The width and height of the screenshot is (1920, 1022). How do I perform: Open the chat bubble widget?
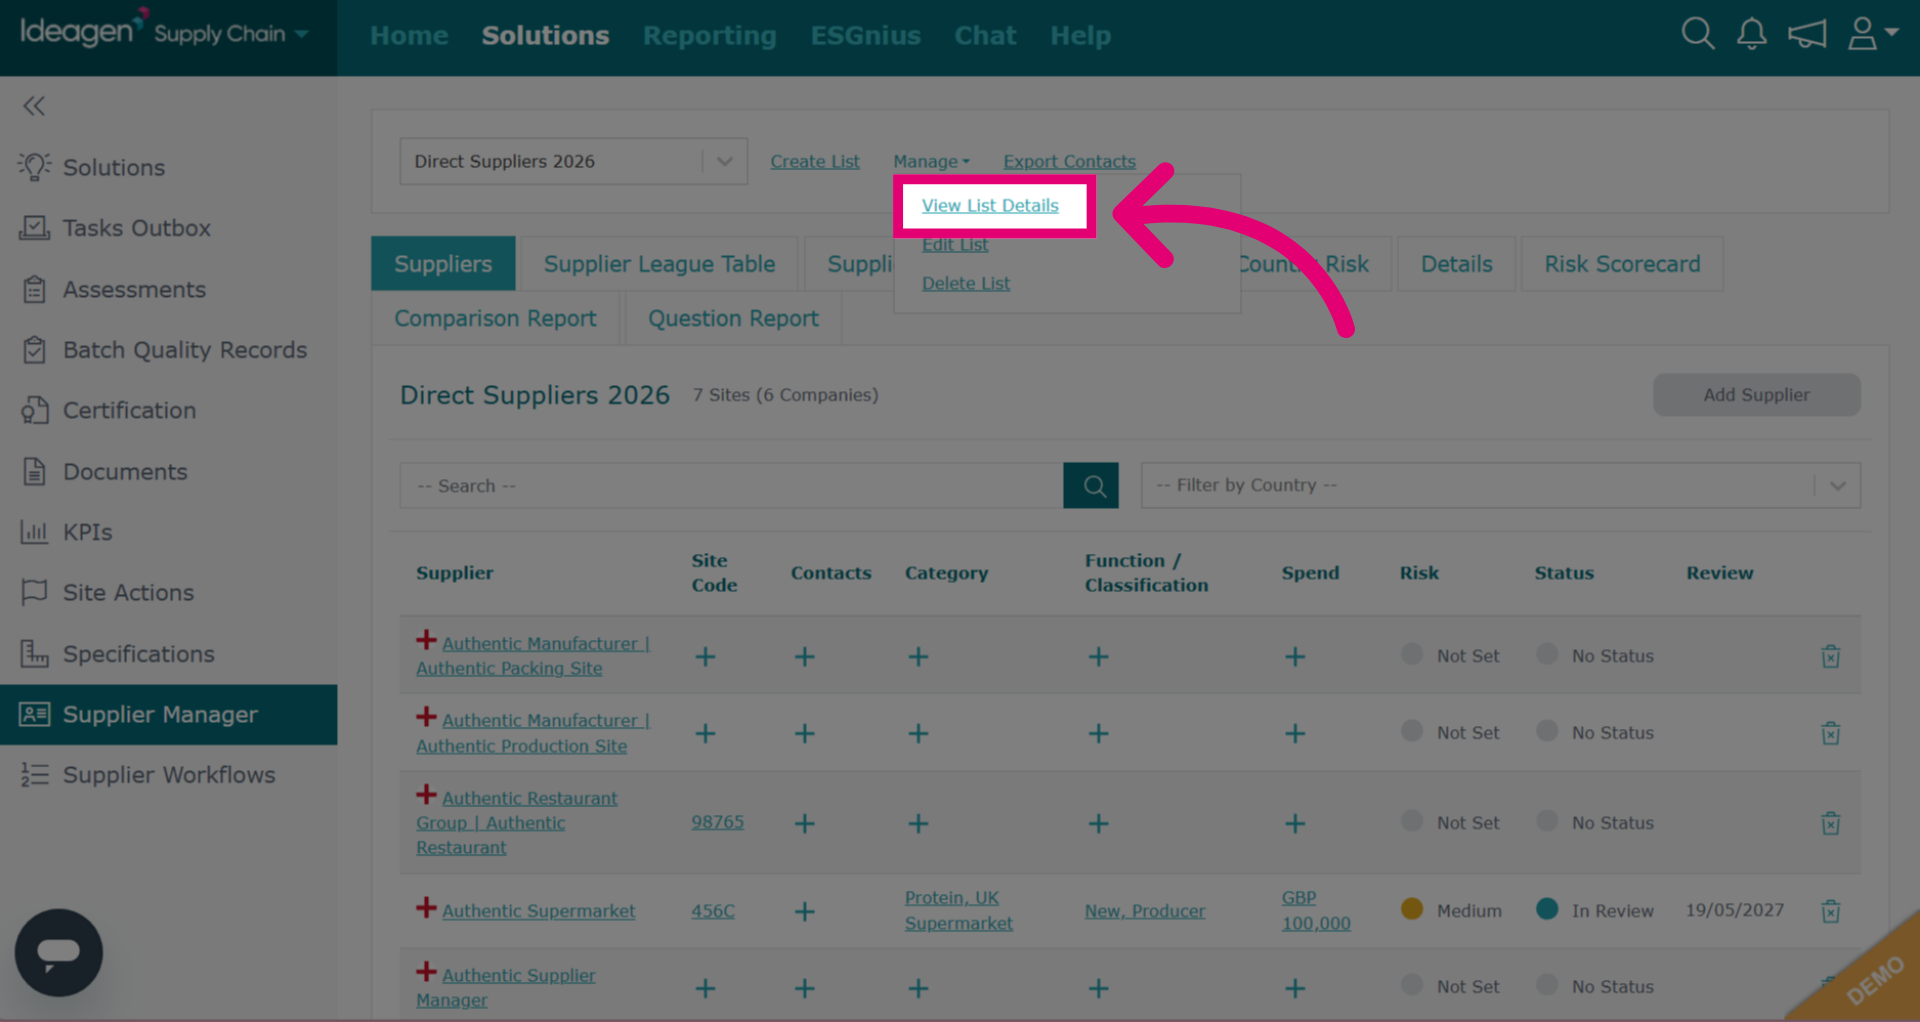tap(59, 952)
